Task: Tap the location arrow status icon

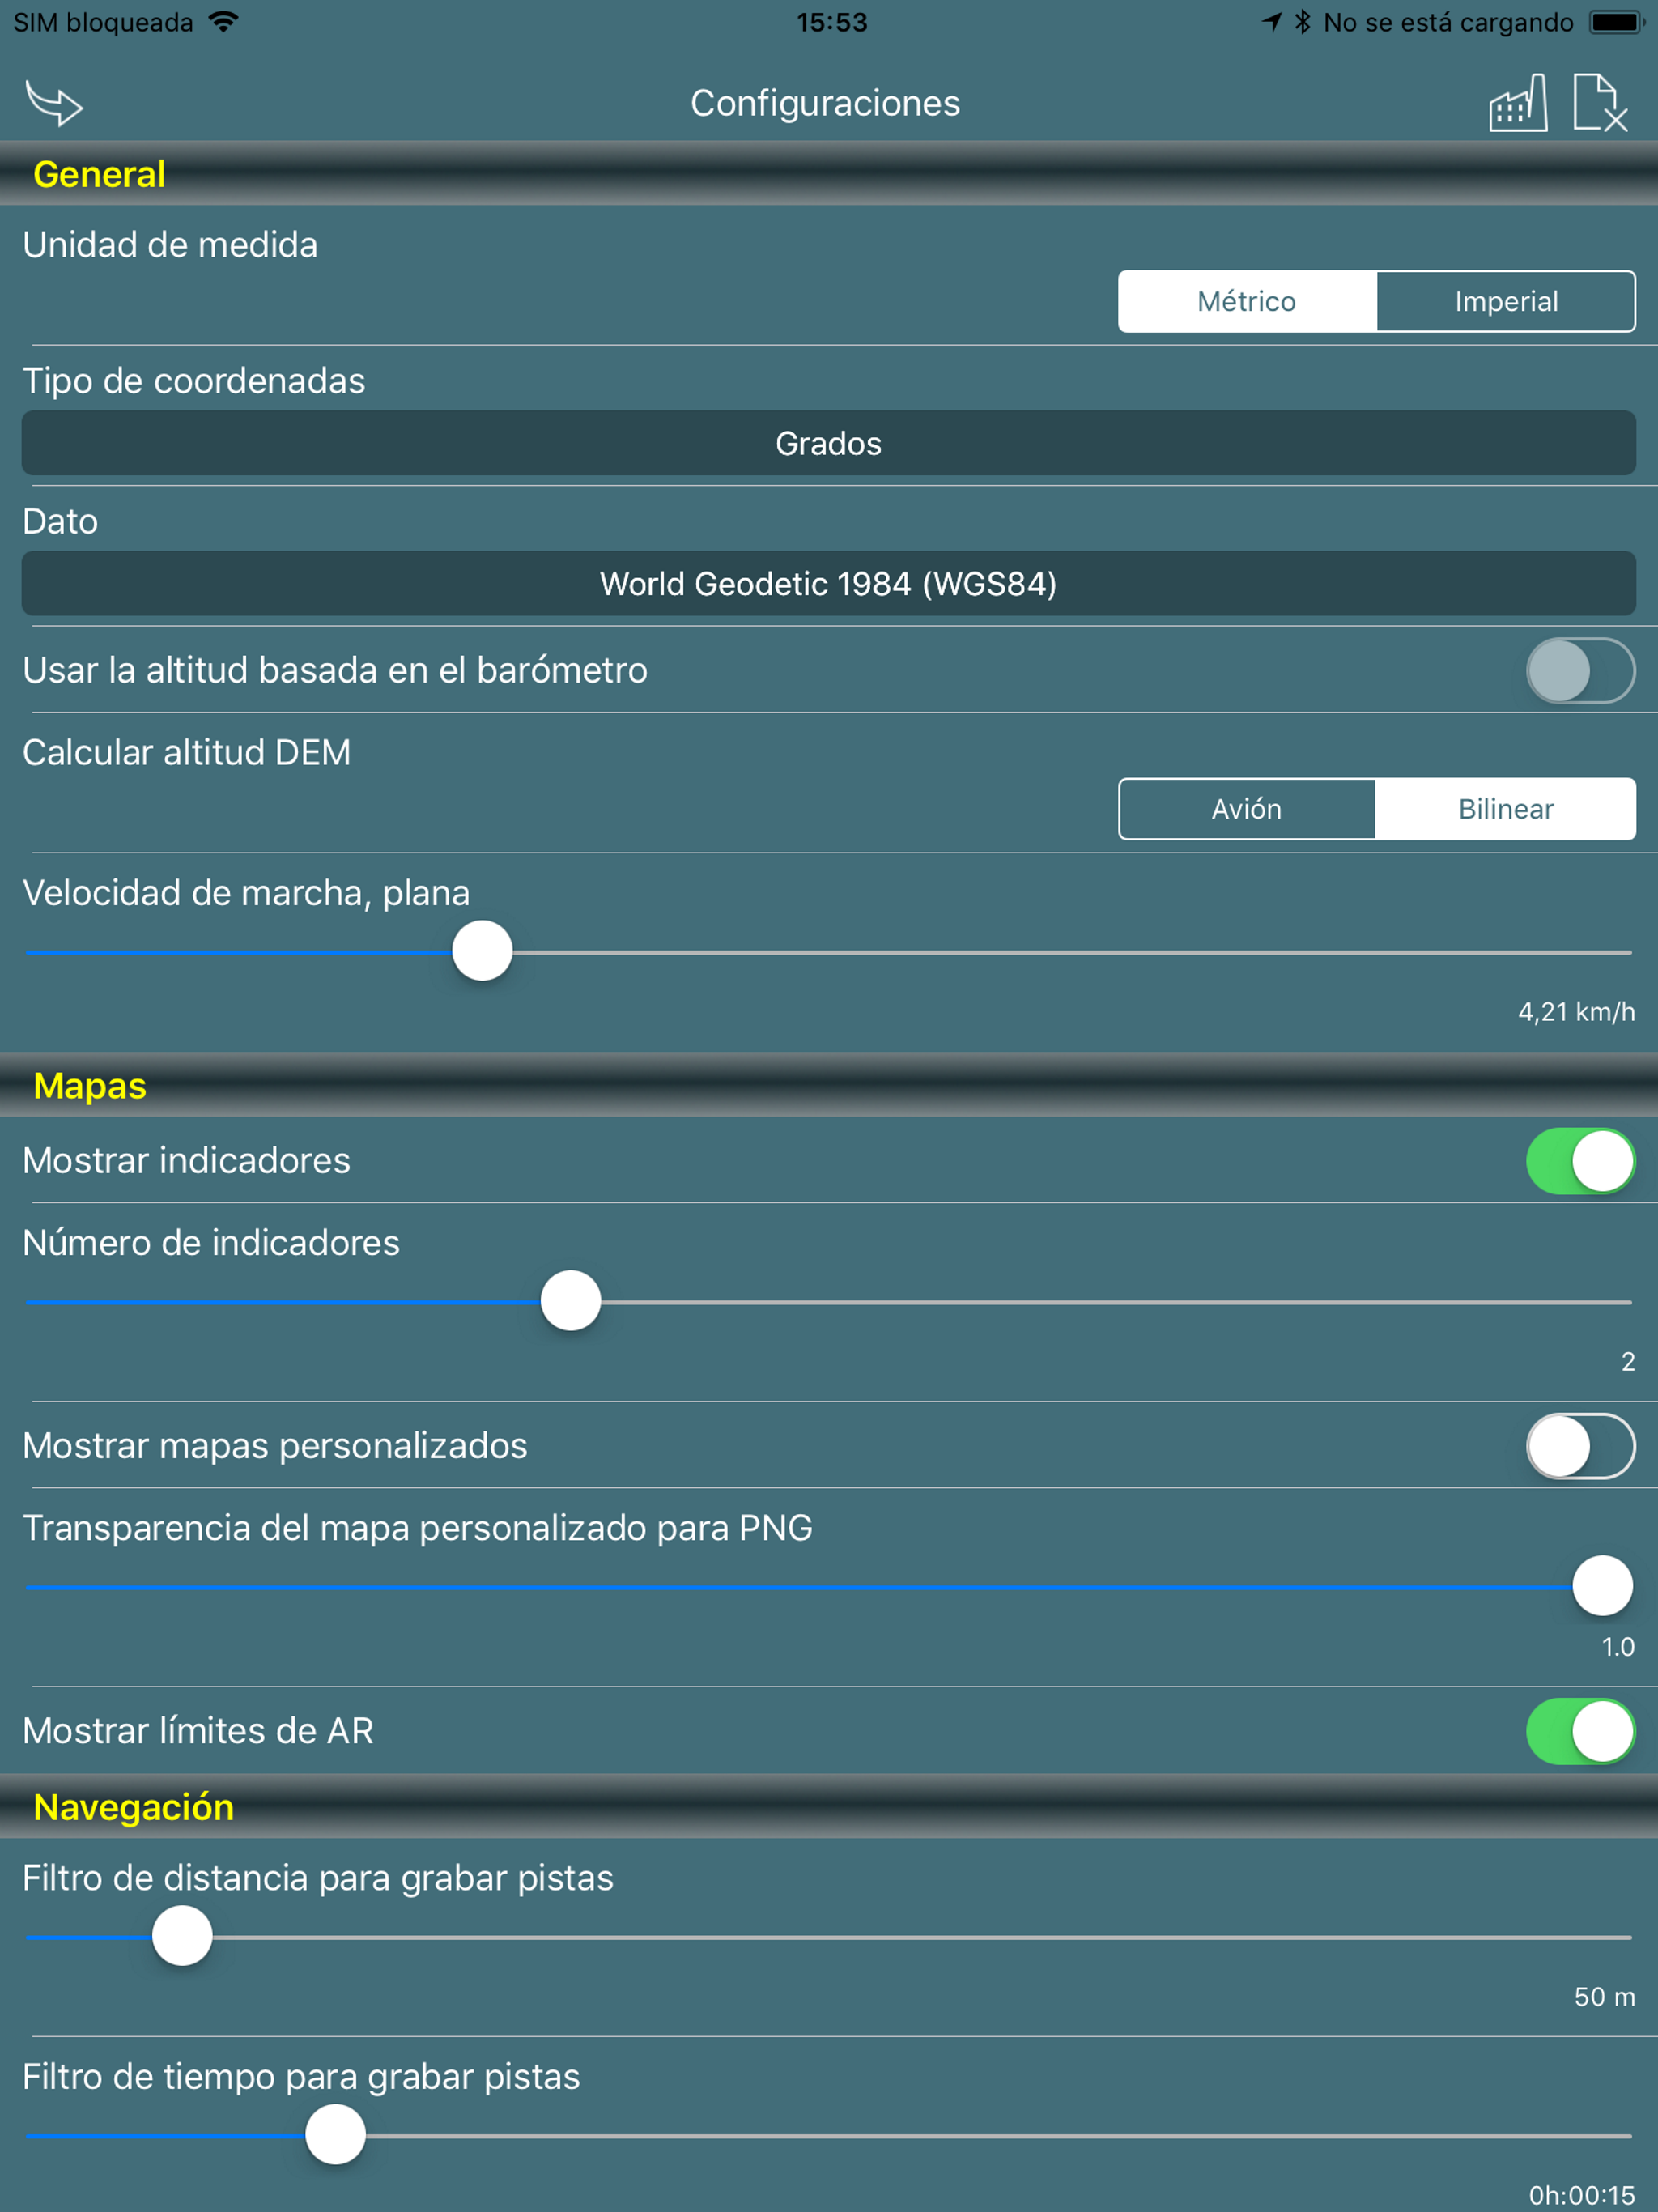Action: [1271, 22]
